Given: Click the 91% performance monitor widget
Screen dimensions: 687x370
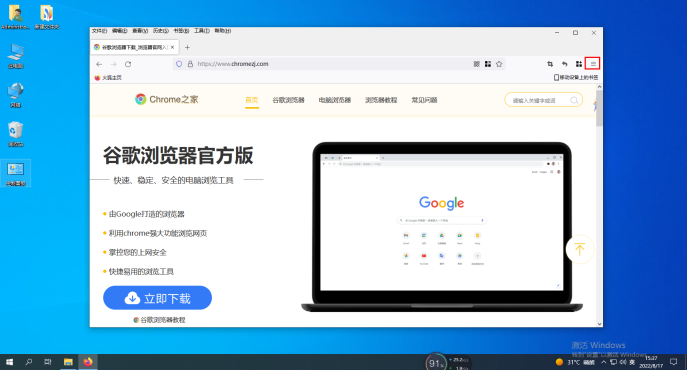Looking at the screenshot, I should [x=436, y=363].
